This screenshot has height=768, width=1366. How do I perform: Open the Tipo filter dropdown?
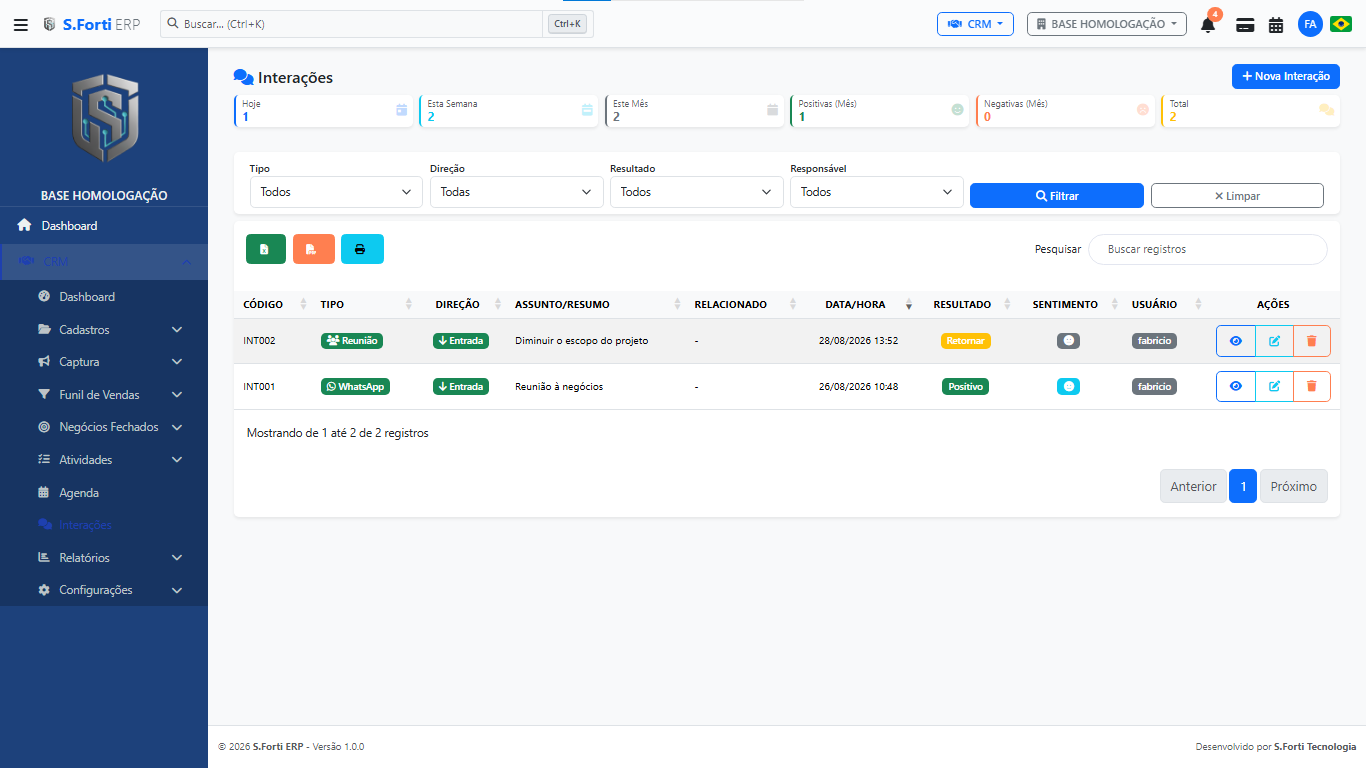coord(336,192)
